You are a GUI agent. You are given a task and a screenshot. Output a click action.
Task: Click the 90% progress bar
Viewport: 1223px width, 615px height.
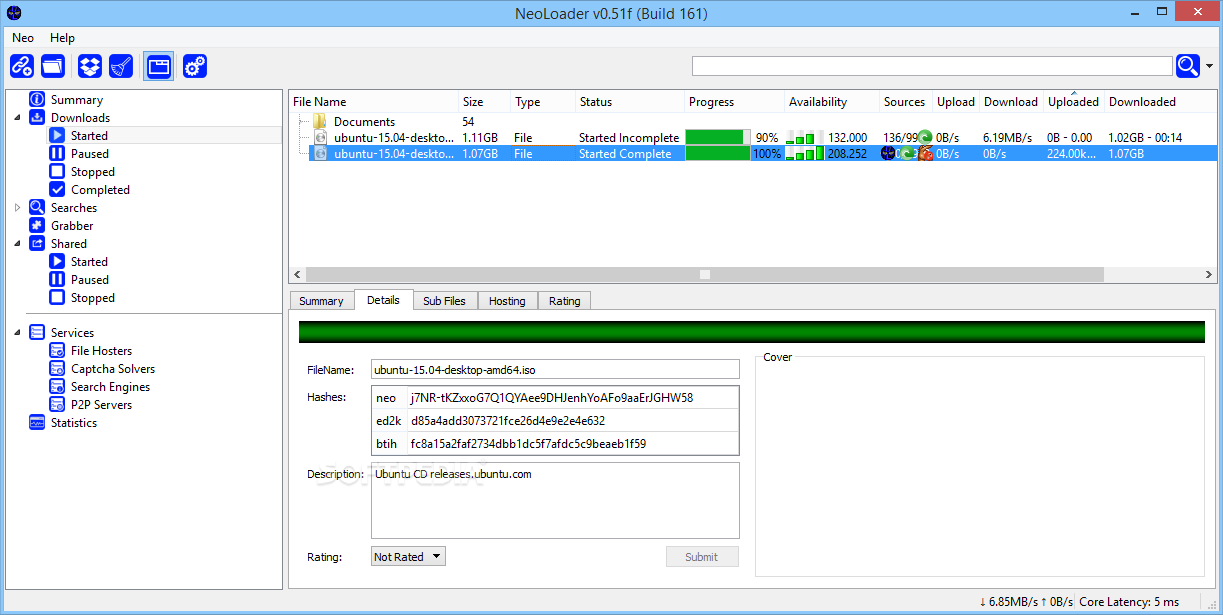[x=718, y=138]
